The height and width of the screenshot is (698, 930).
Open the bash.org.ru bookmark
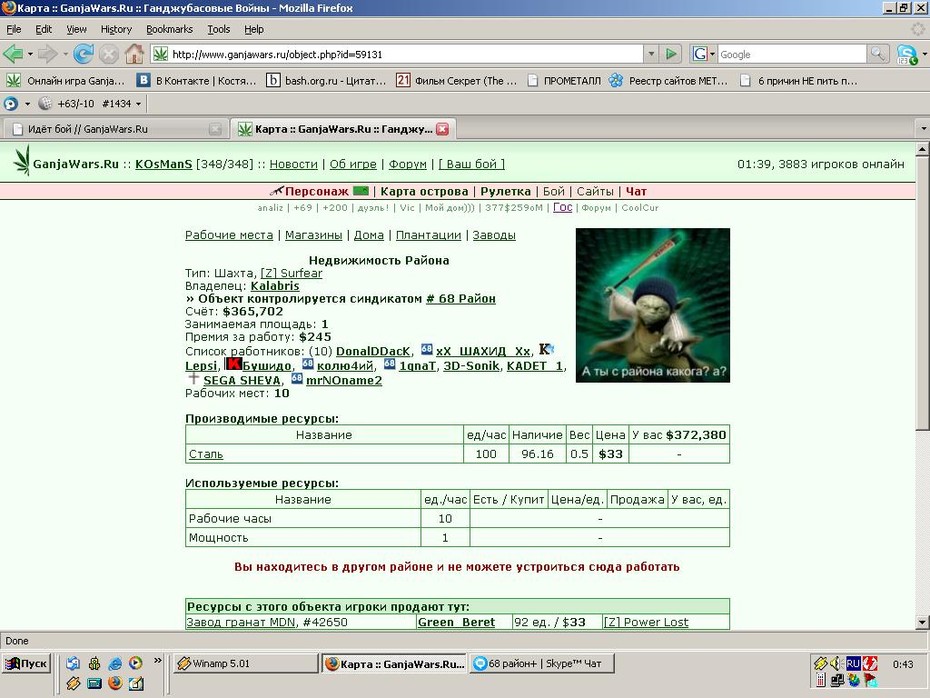tap(326, 81)
